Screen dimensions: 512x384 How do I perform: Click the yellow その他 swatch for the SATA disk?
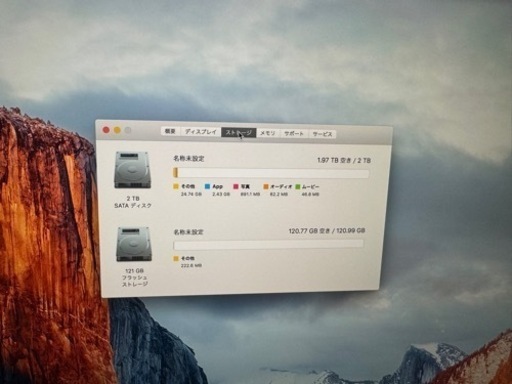176,186
